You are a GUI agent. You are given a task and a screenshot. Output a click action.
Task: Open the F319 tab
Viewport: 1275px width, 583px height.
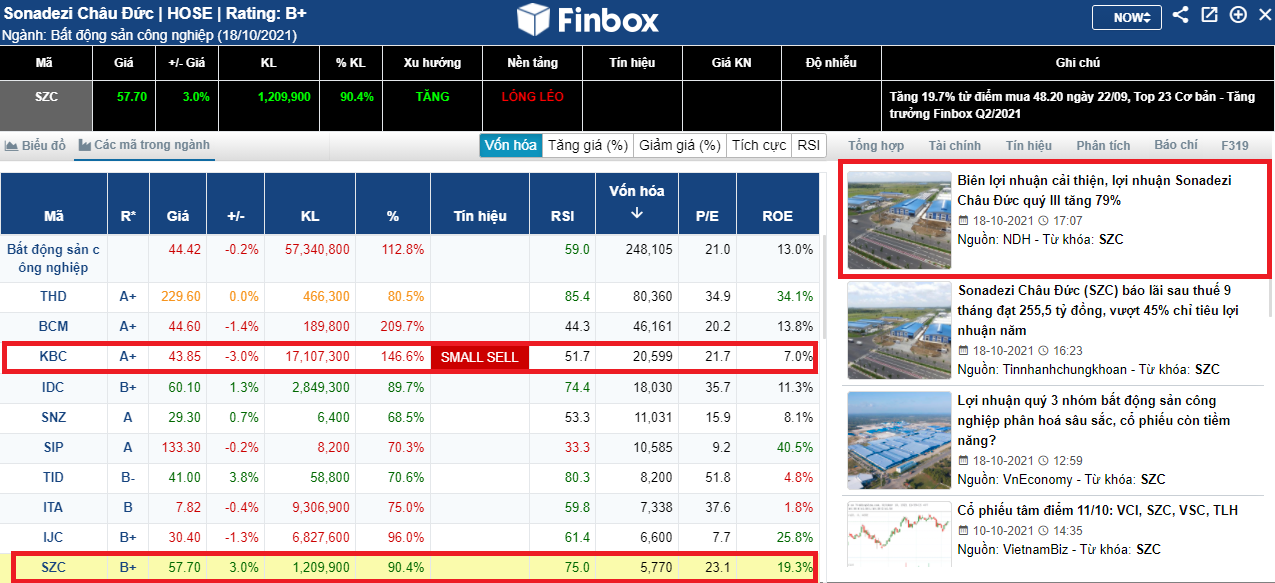pyautogui.click(x=1235, y=146)
